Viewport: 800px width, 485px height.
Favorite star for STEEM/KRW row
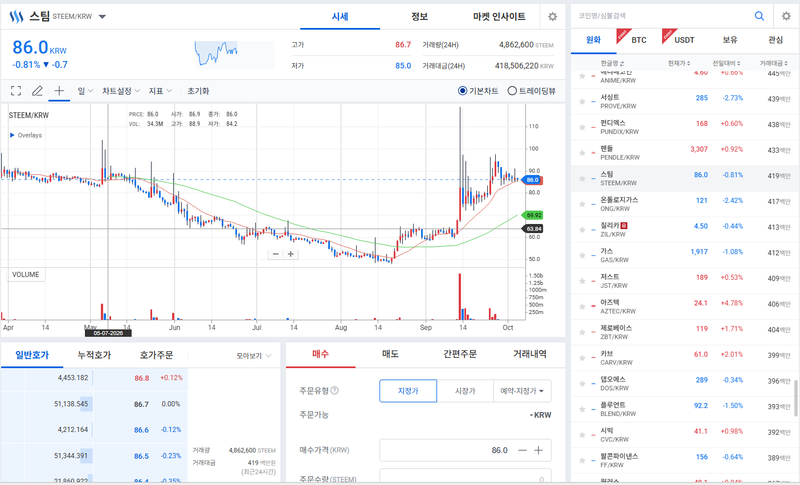click(582, 178)
